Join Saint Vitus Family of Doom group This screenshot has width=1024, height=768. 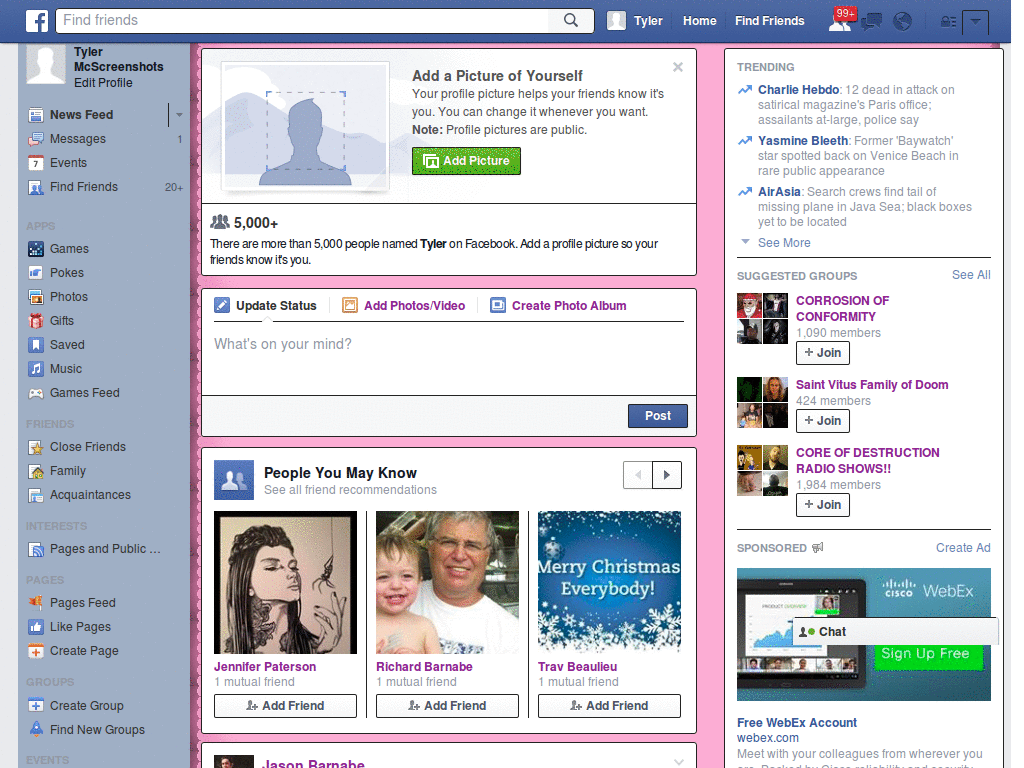point(823,421)
